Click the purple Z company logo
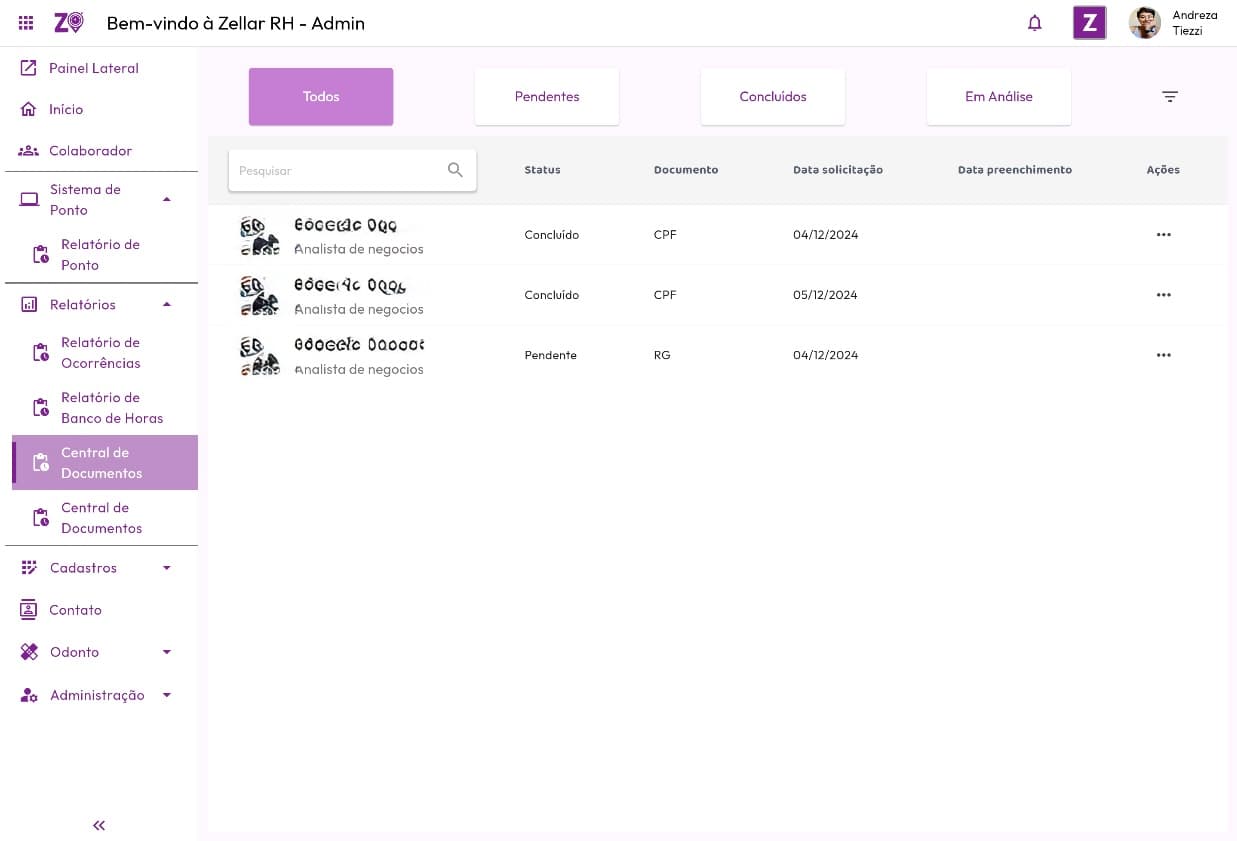This screenshot has height=841, width=1237. pyautogui.click(x=1089, y=23)
